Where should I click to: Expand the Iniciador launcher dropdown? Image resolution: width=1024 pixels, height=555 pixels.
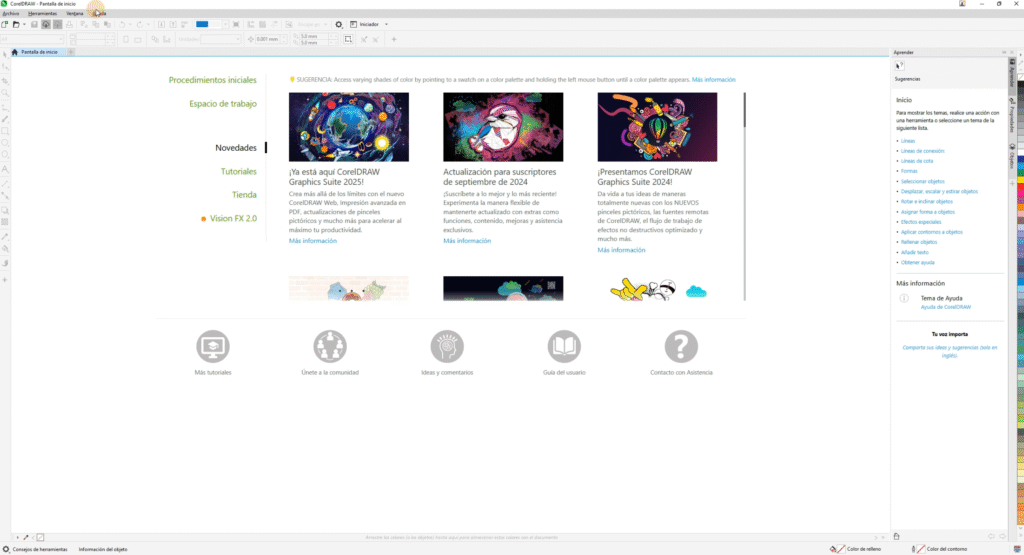click(387, 24)
